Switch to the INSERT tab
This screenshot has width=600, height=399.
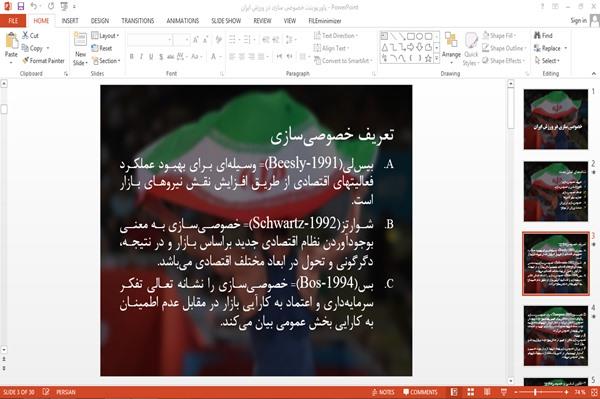pos(70,21)
